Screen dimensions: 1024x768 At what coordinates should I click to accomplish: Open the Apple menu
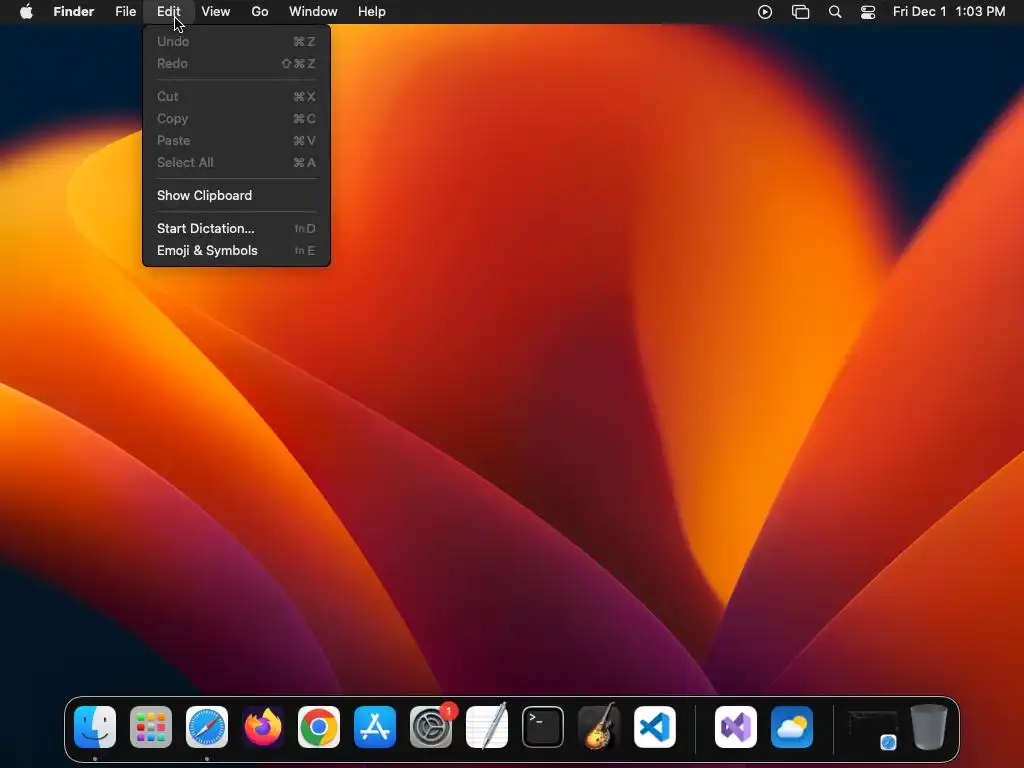tap(26, 12)
